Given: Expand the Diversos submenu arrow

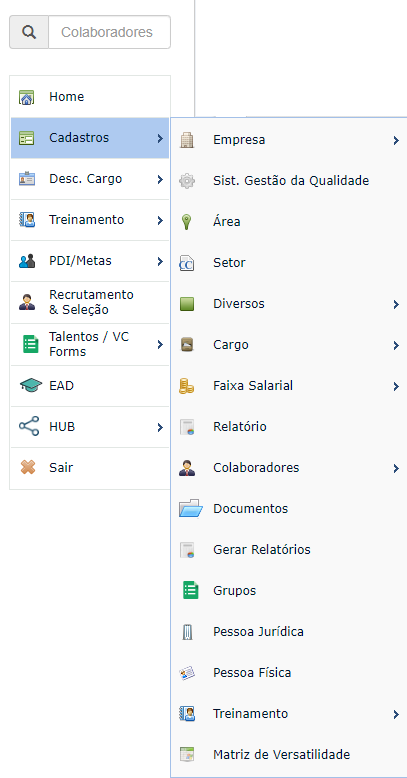Looking at the screenshot, I should (x=396, y=304).
